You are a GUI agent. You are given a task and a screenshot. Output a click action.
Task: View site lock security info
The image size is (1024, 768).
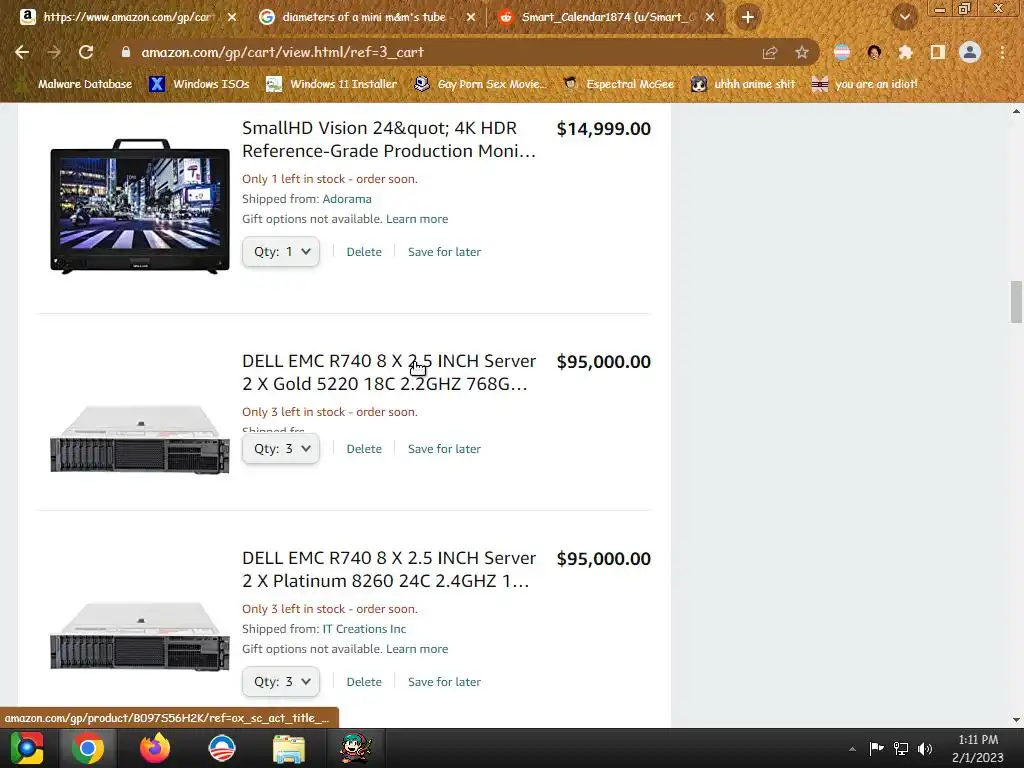click(x=125, y=52)
